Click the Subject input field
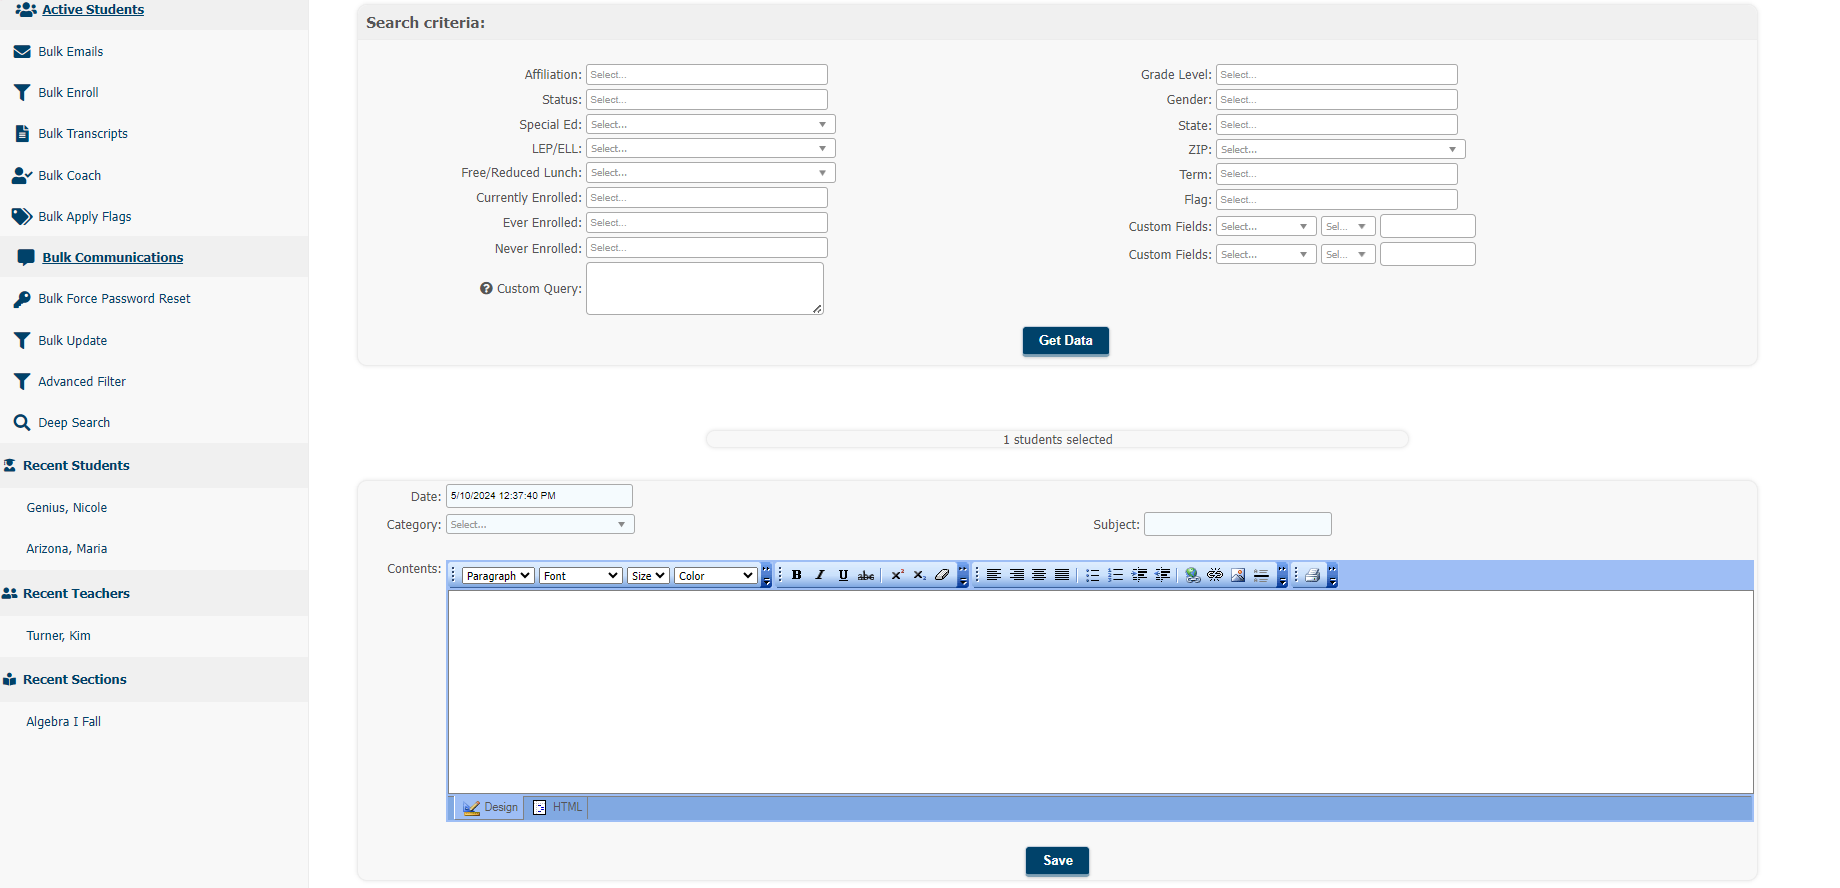1840x888 pixels. [x=1238, y=524]
